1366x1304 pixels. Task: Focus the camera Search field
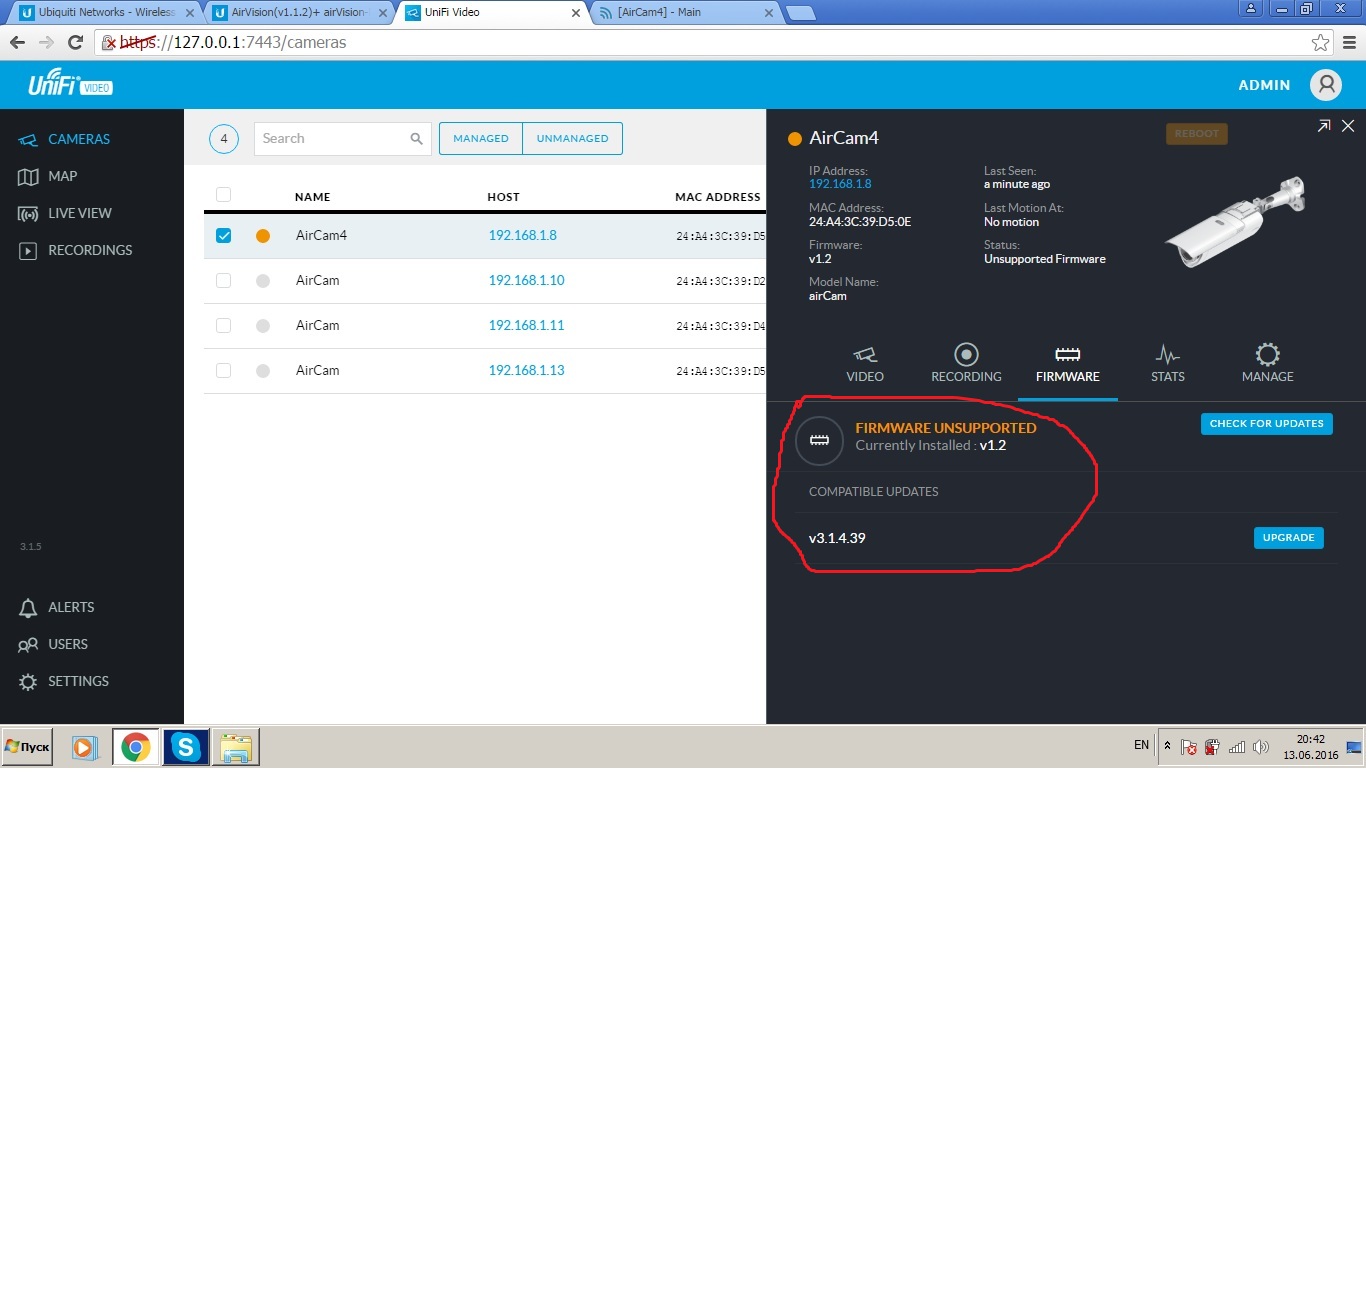342,139
